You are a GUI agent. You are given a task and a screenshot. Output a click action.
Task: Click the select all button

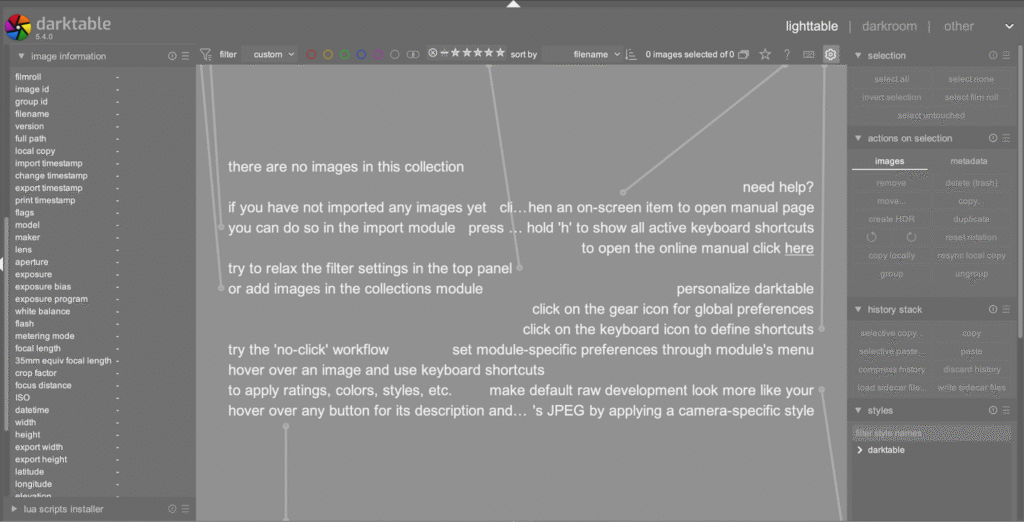coord(891,79)
